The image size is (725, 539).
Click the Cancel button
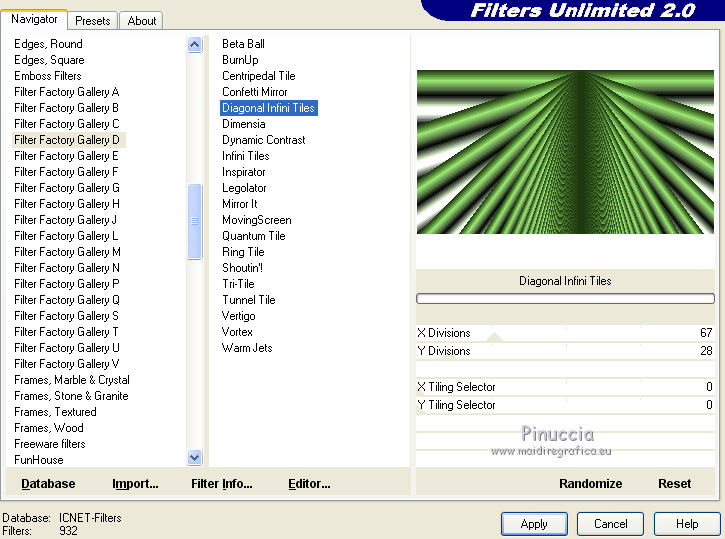click(x=610, y=524)
